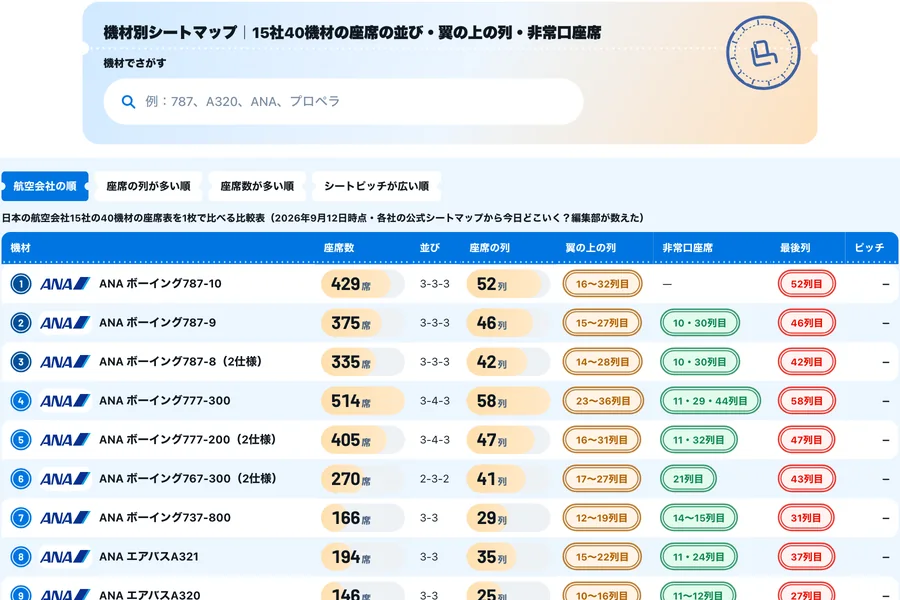Click the 最後列 column header
The height and width of the screenshot is (600, 900).
[795, 247]
